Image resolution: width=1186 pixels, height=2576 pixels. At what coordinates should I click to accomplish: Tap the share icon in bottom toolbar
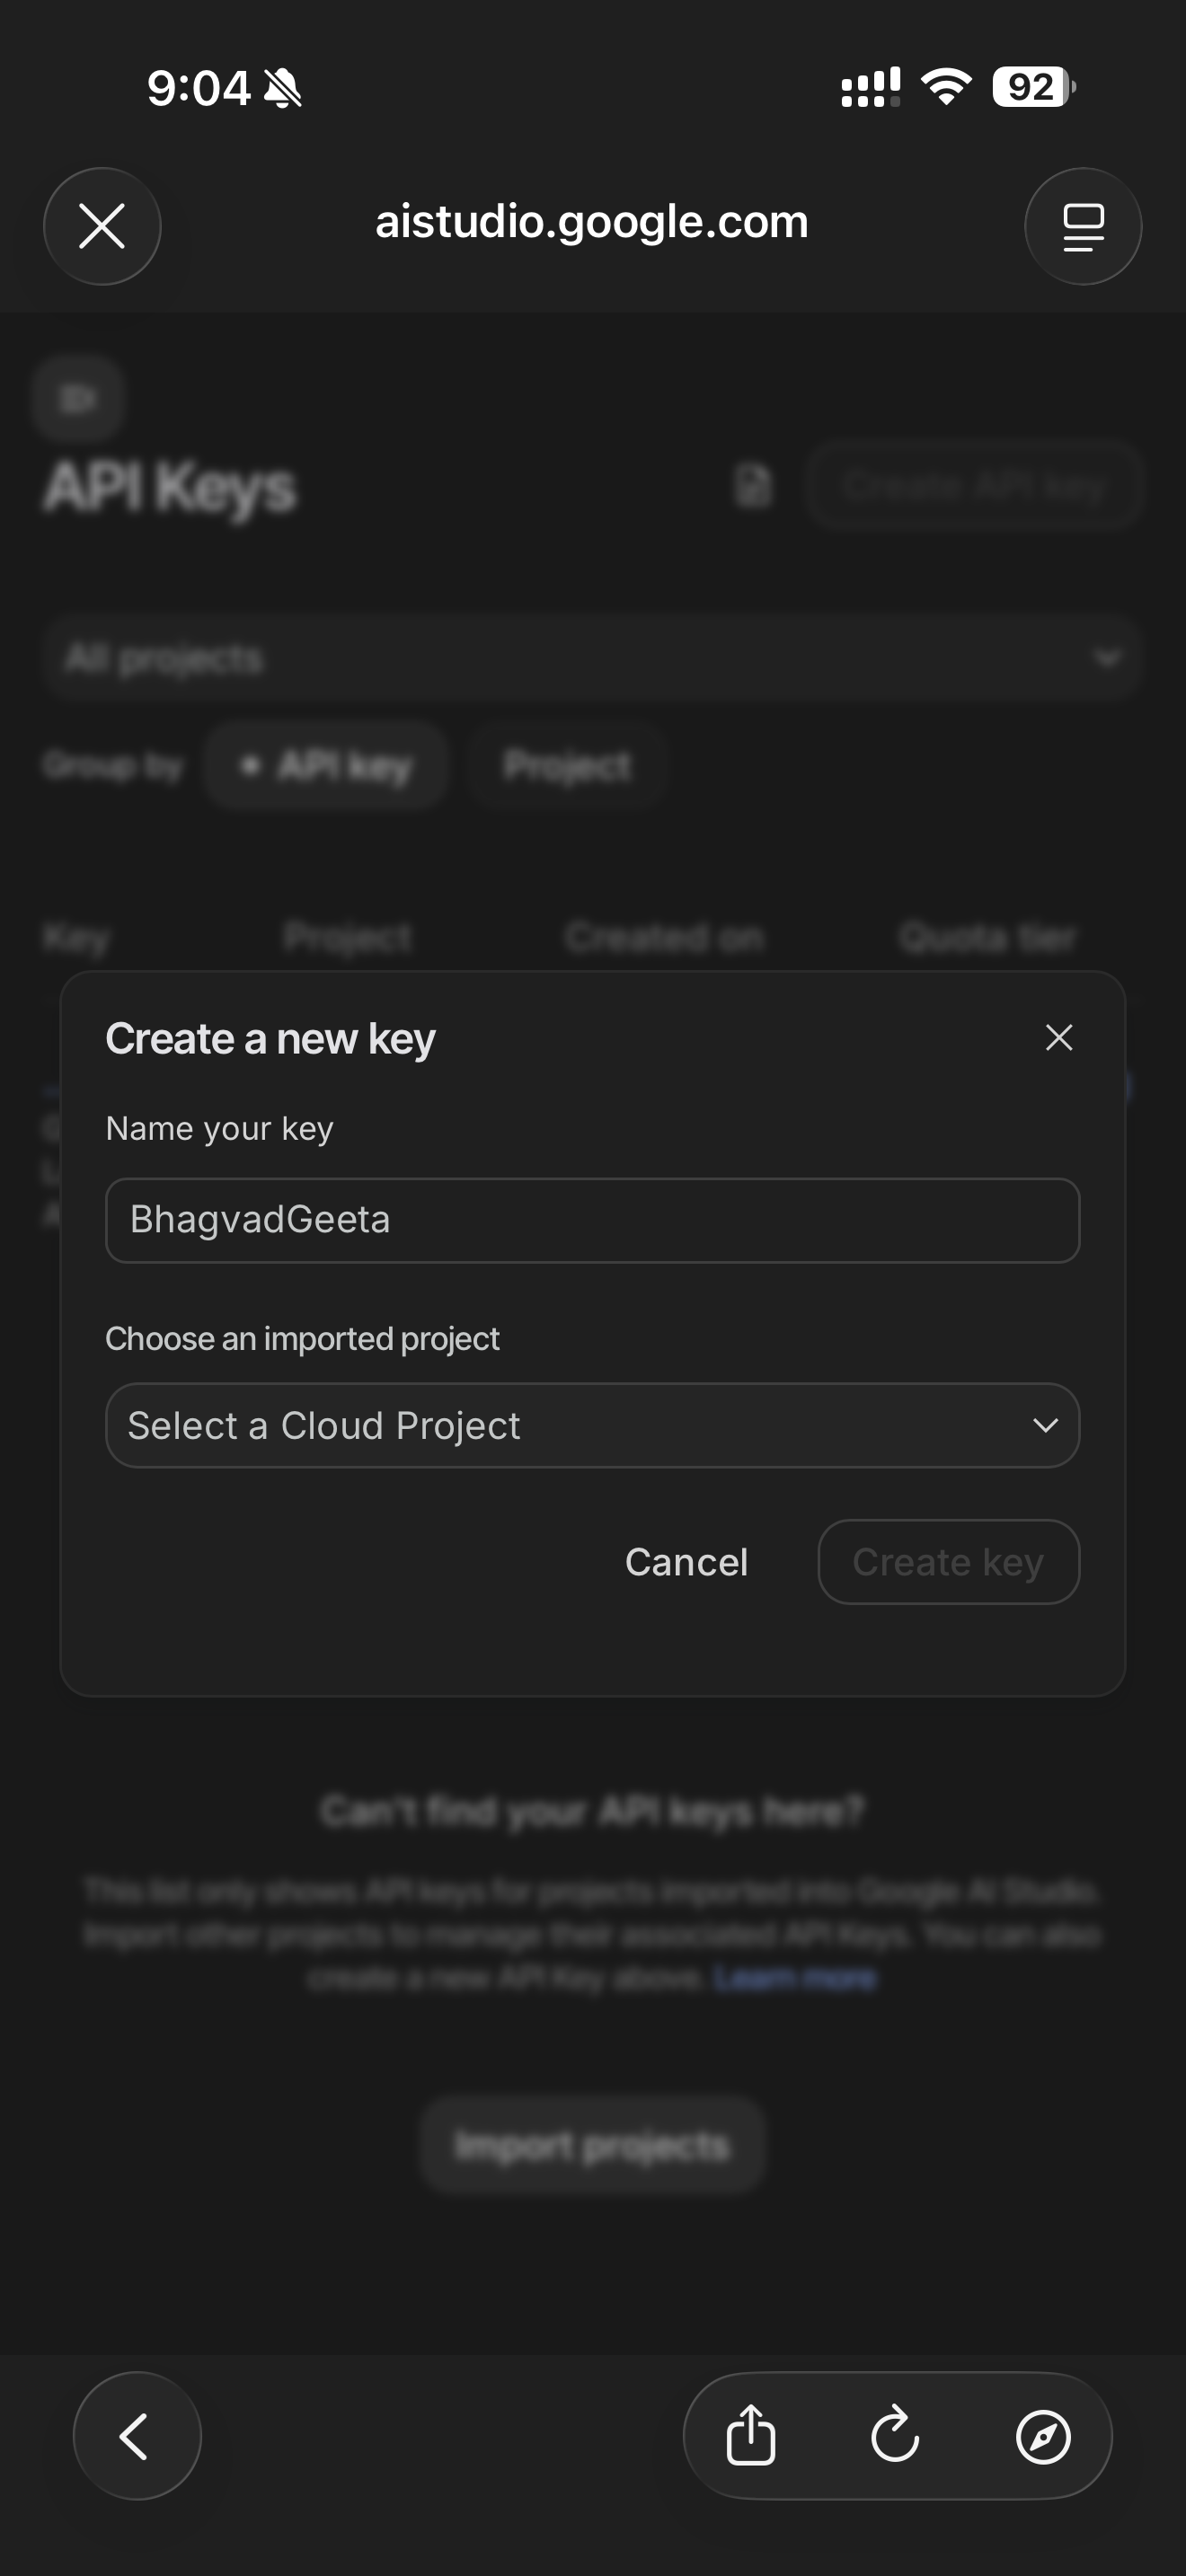[x=751, y=2435]
